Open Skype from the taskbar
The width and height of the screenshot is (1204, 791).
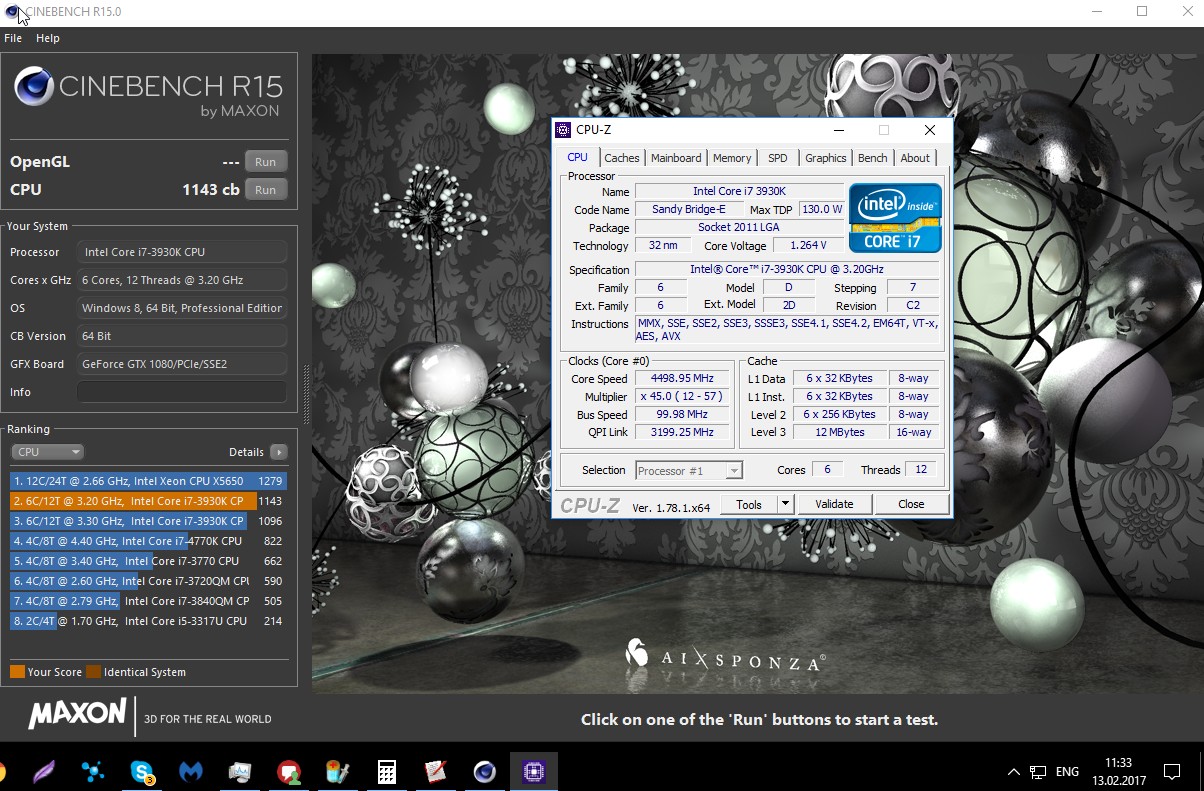143,771
